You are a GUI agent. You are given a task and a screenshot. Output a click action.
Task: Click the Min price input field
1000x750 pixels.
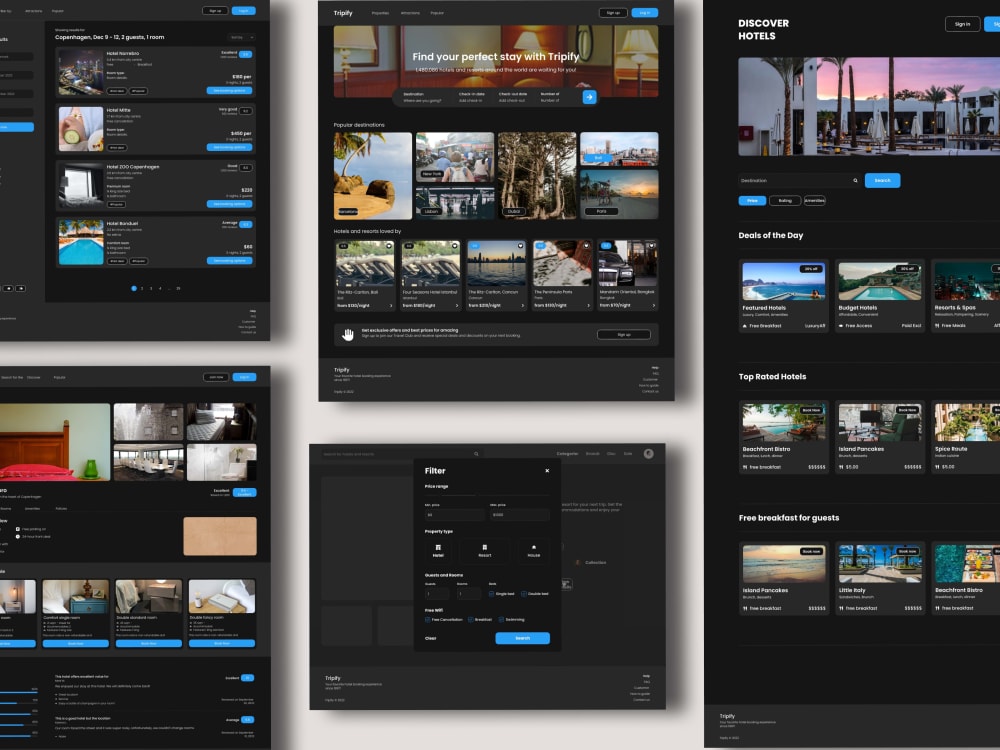tap(454, 515)
